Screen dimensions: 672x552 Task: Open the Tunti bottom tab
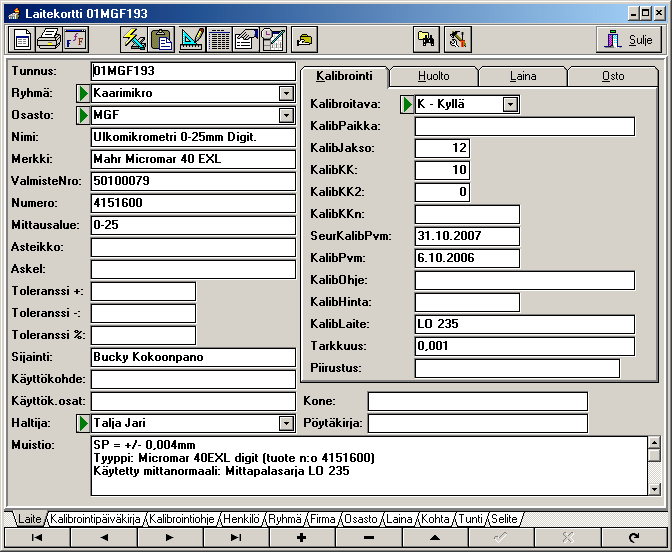(471, 519)
